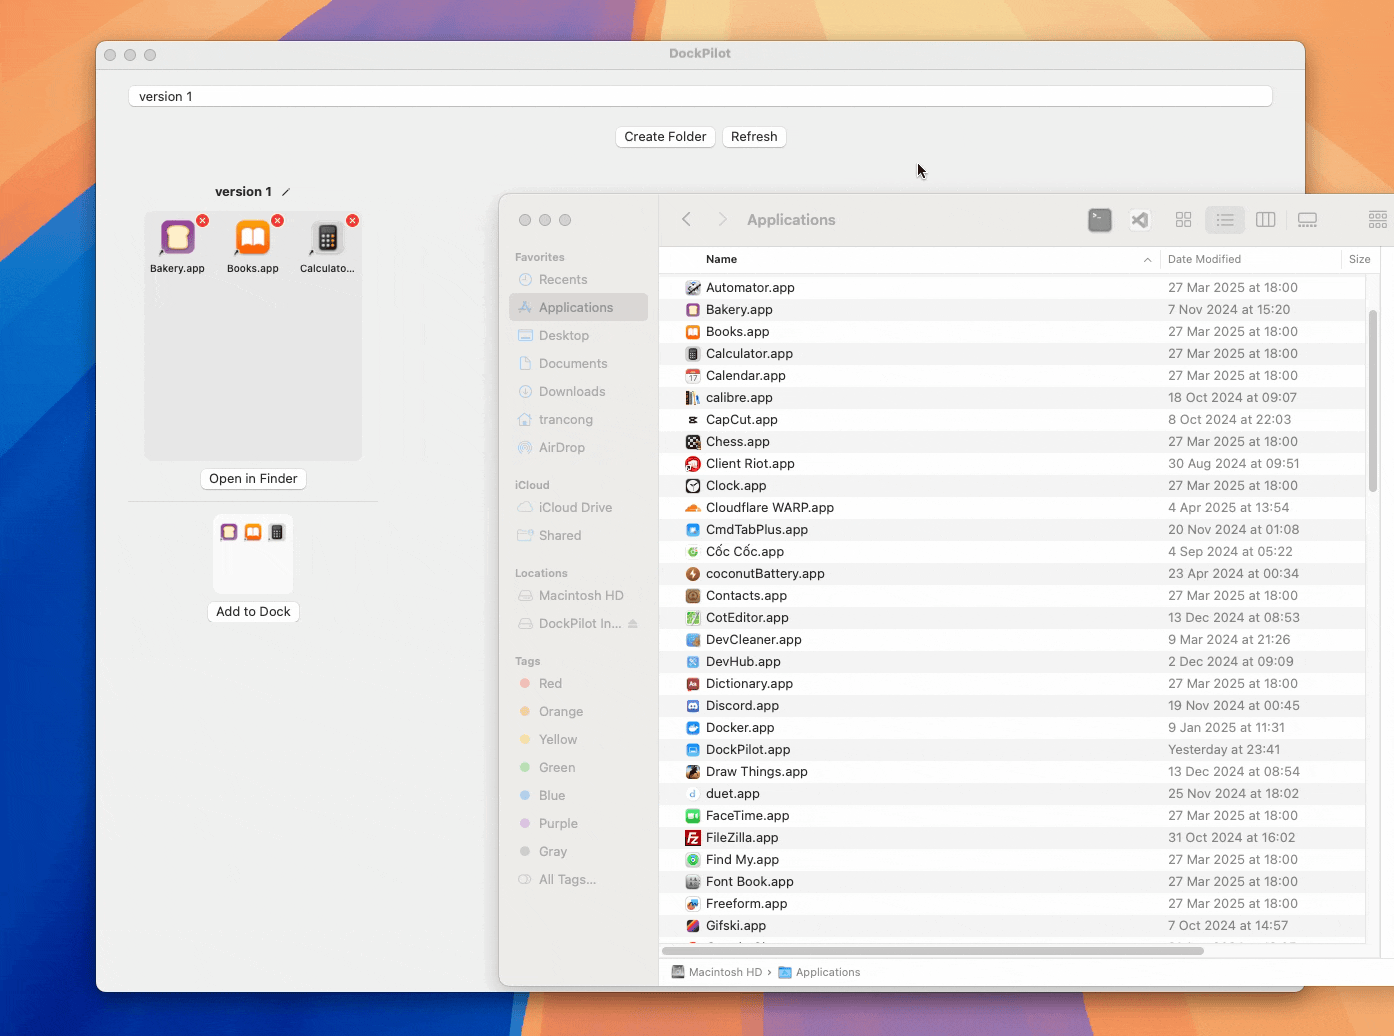1394x1036 pixels.
Task: Remove Books.app using its red X badge
Action: tap(278, 221)
